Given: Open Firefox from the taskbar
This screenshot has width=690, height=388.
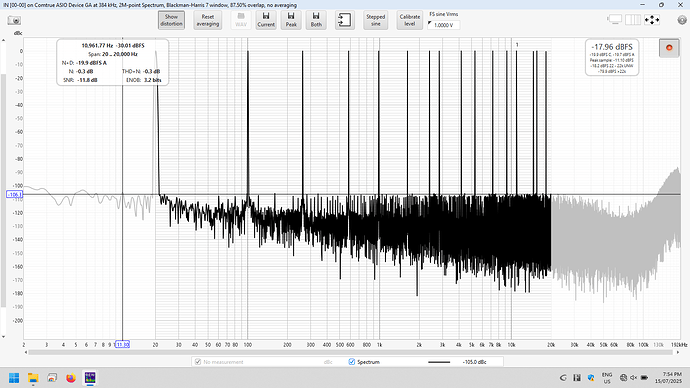Looking at the screenshot, I should [x=71, y=378].
